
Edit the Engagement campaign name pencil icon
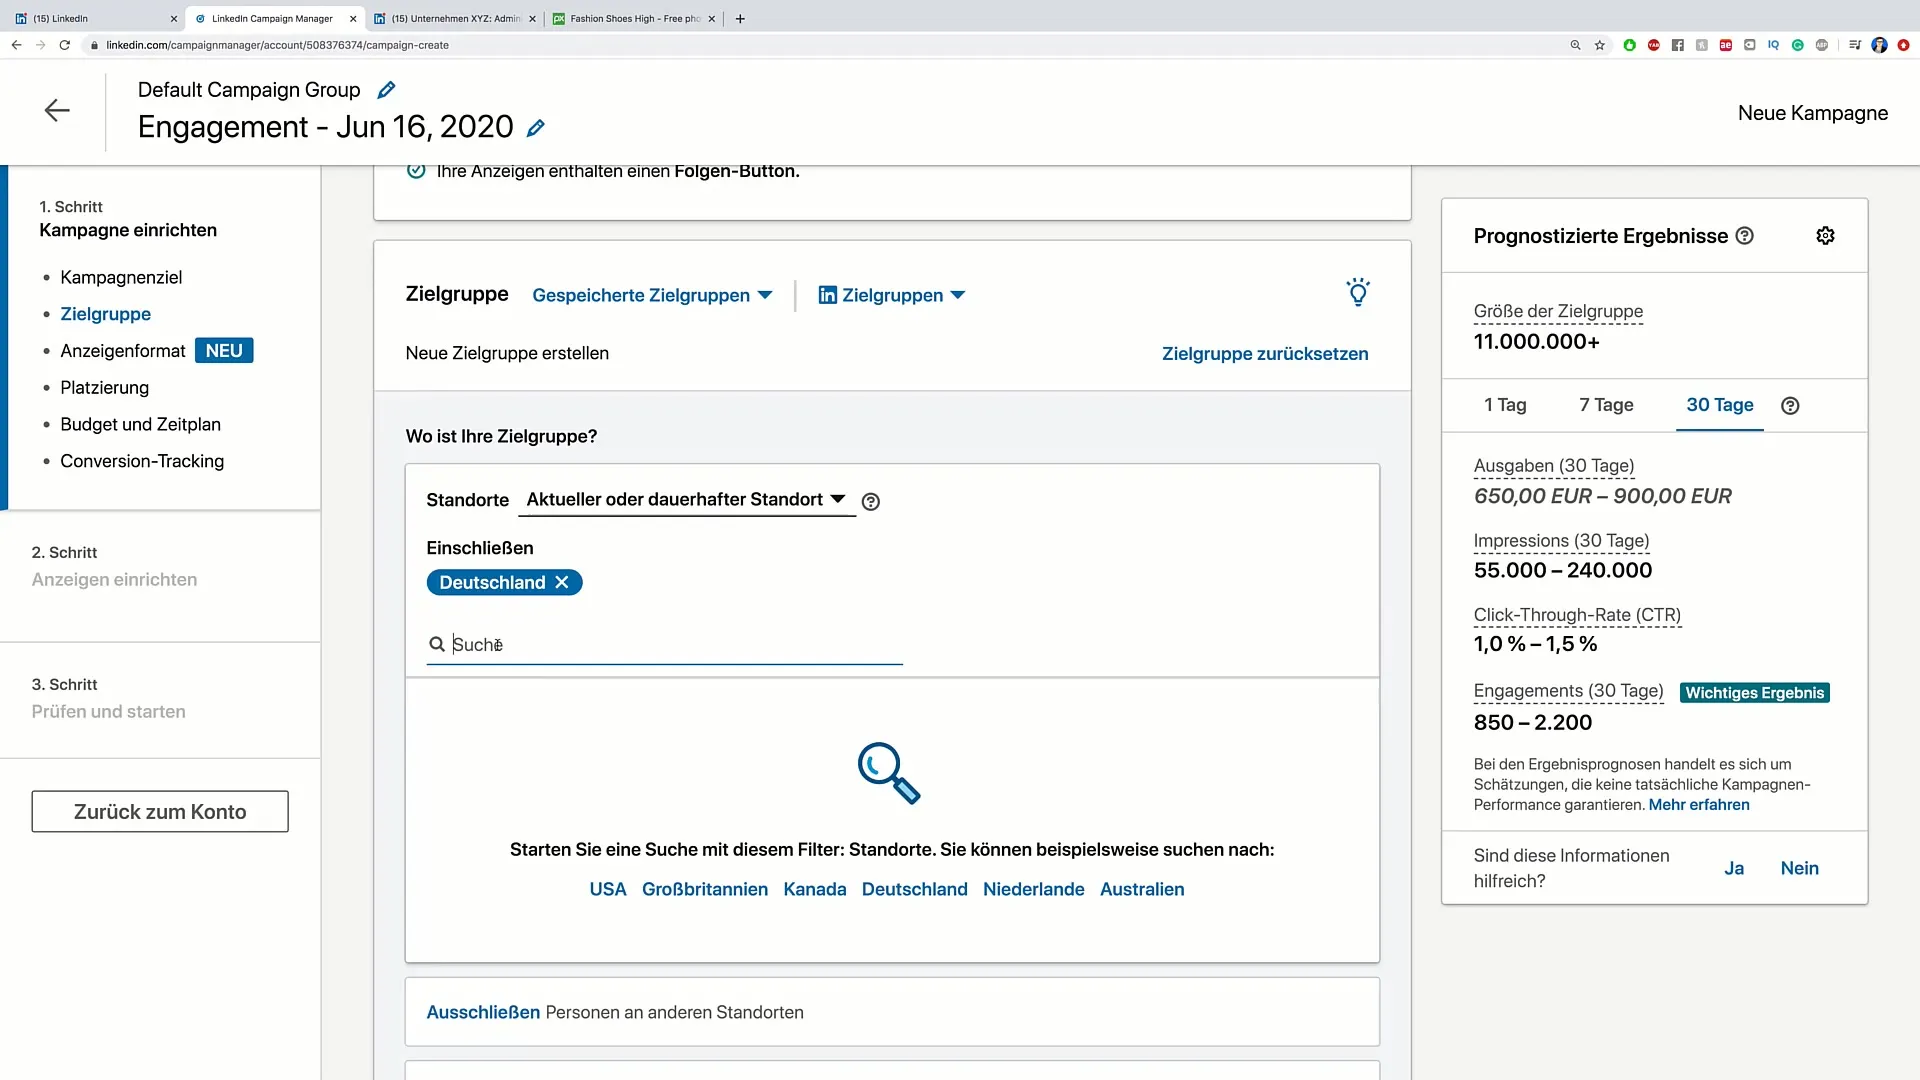click(536, 128)
